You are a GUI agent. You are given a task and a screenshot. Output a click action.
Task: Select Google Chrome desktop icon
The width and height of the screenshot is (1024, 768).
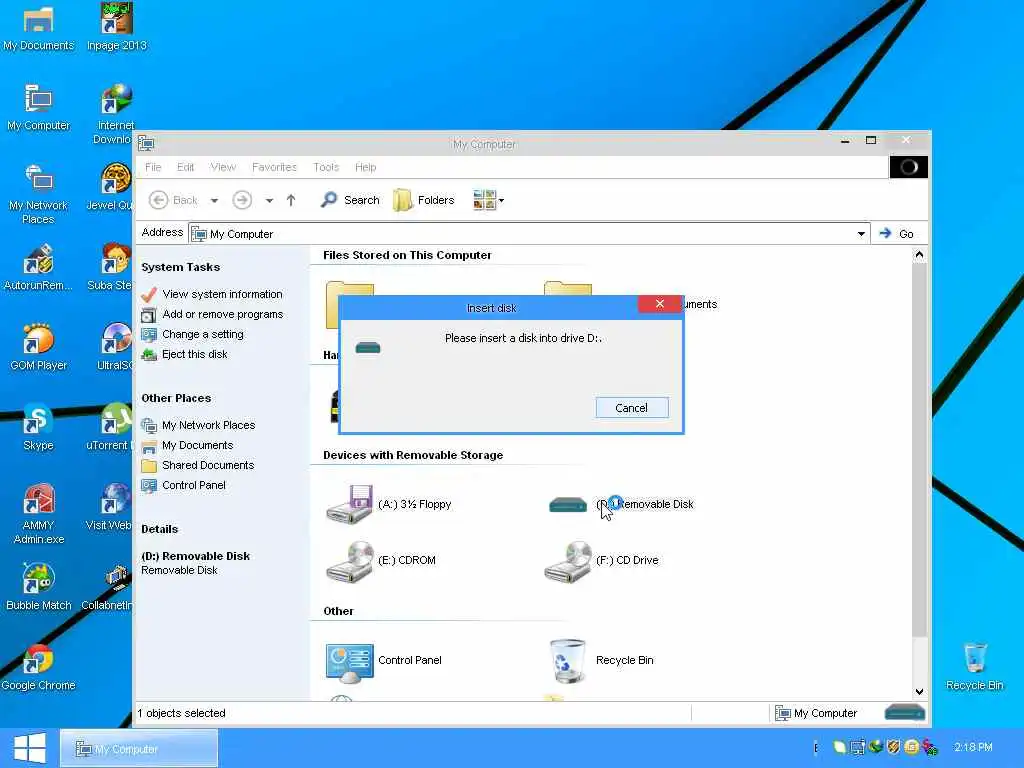tap(39, 667)
